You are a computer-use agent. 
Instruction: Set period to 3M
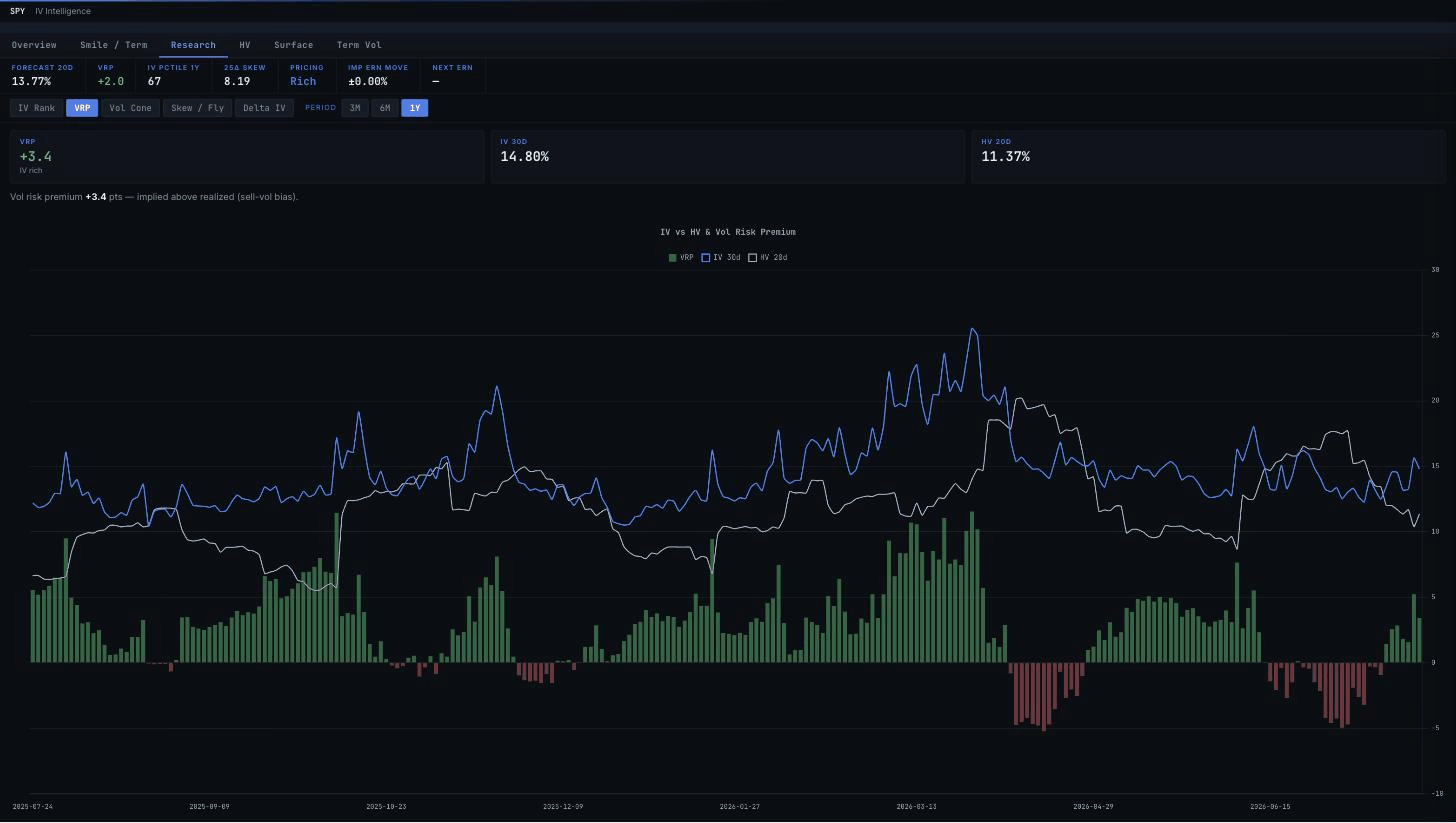point(355,108)
